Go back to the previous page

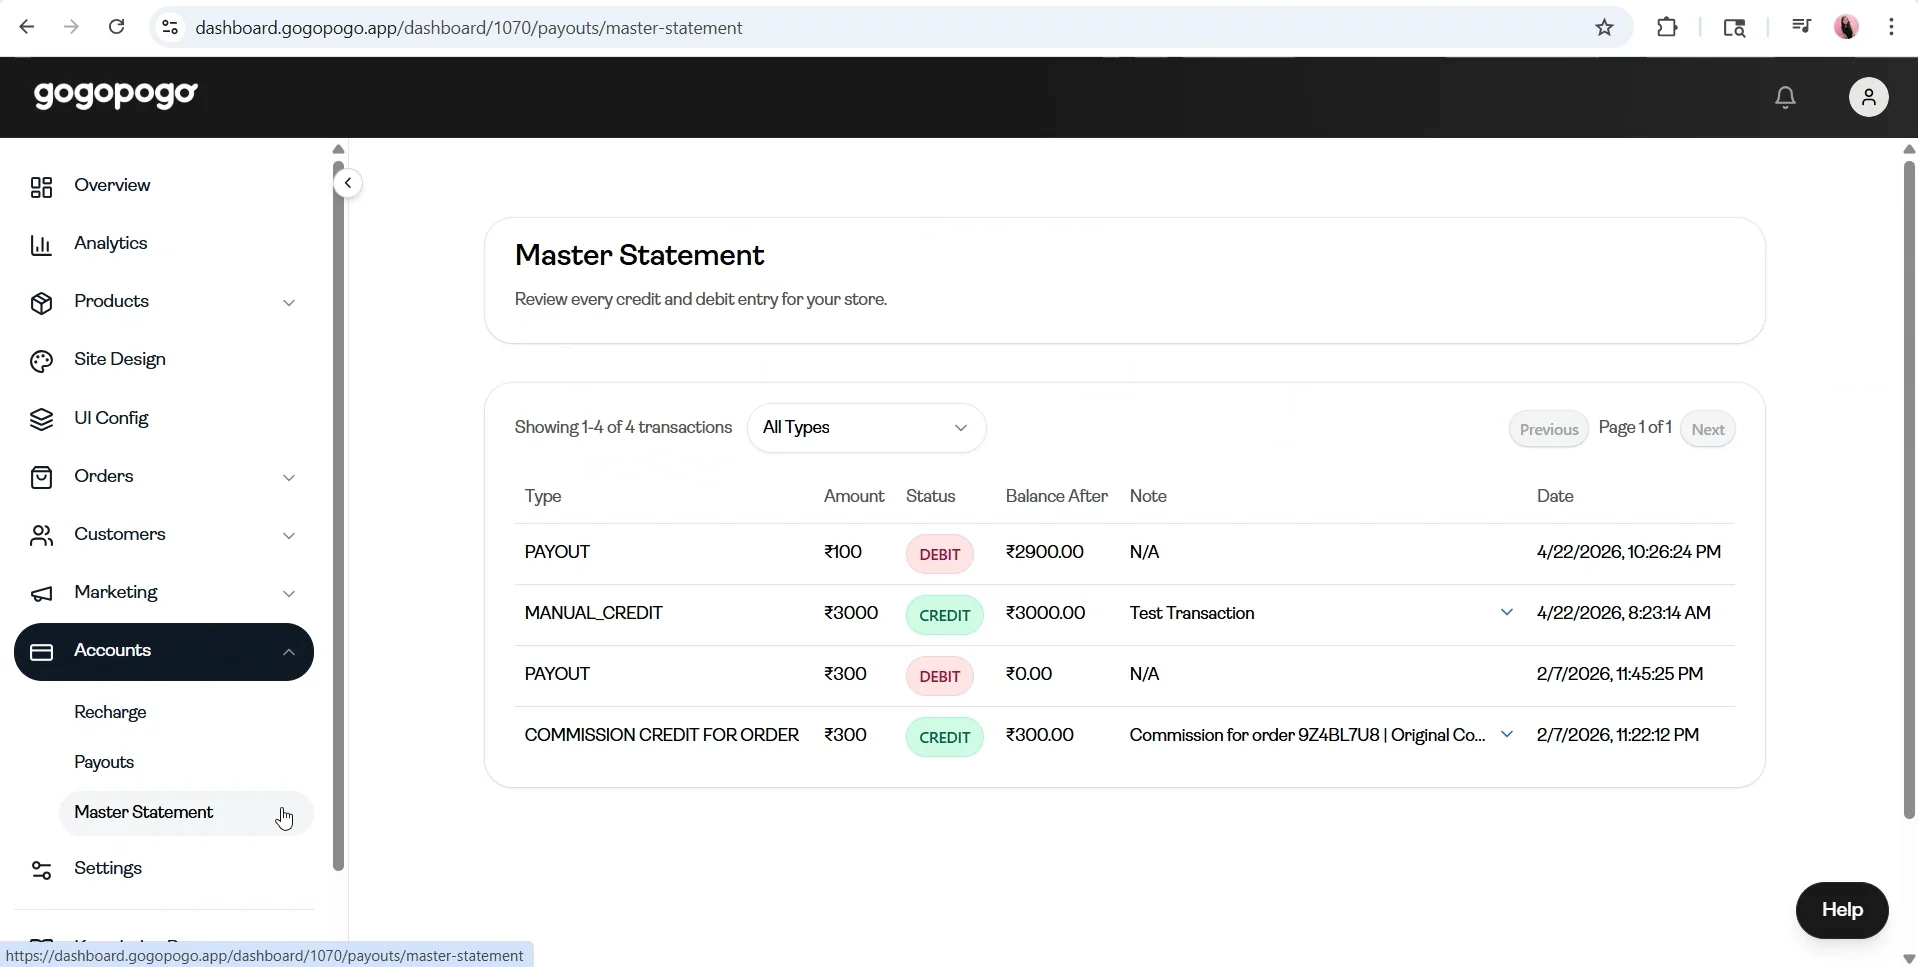pyautogui.click(x=27, y=27)
